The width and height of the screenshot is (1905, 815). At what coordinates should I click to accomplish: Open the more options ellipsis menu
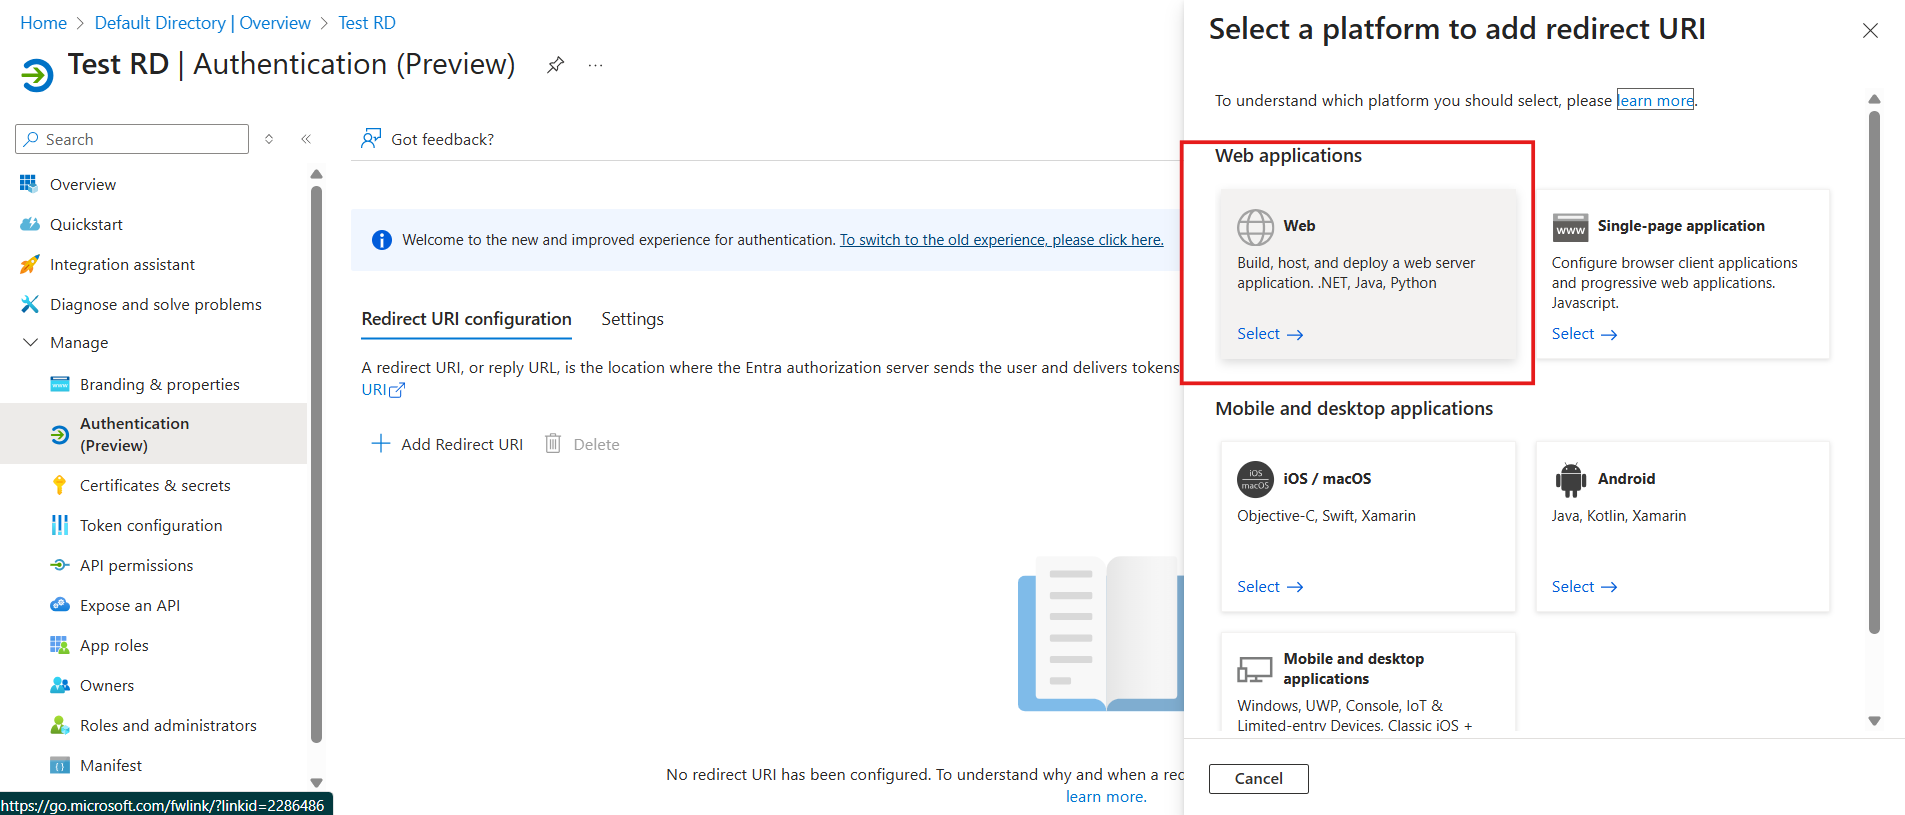pos(596,65)
